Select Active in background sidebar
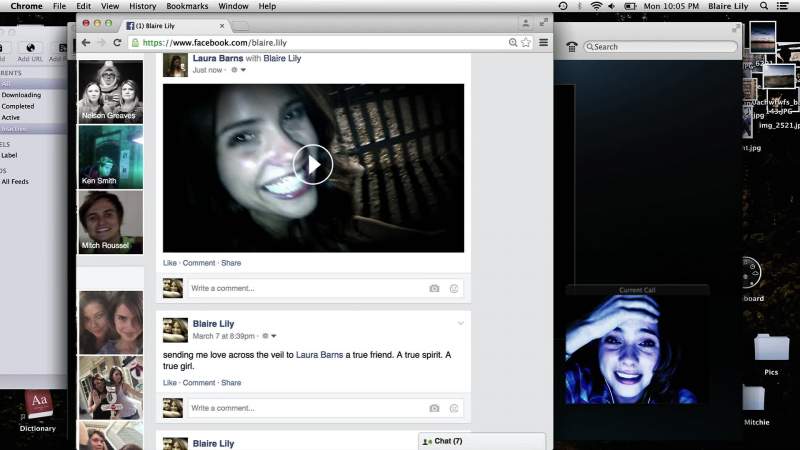The width and height of the screenshot is (800, 450). pos(10,117)
